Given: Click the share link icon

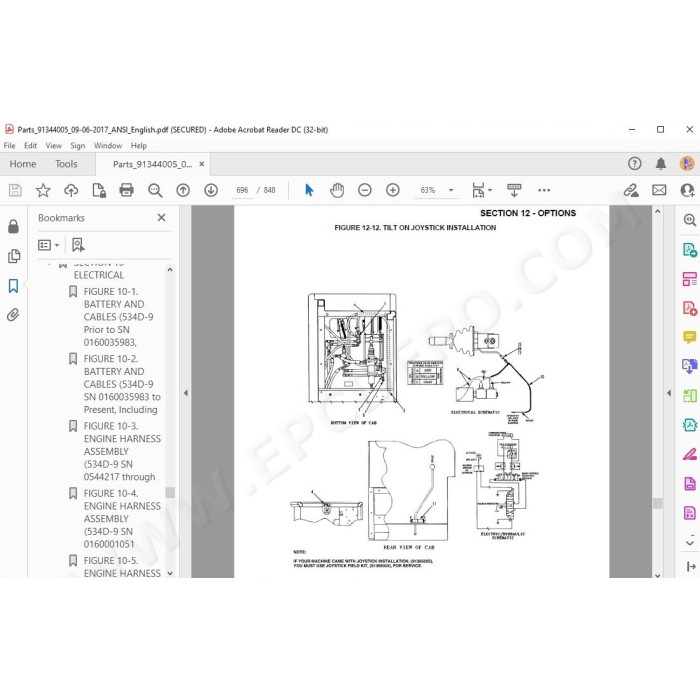Looking at the screenshot, I should 631,190.
